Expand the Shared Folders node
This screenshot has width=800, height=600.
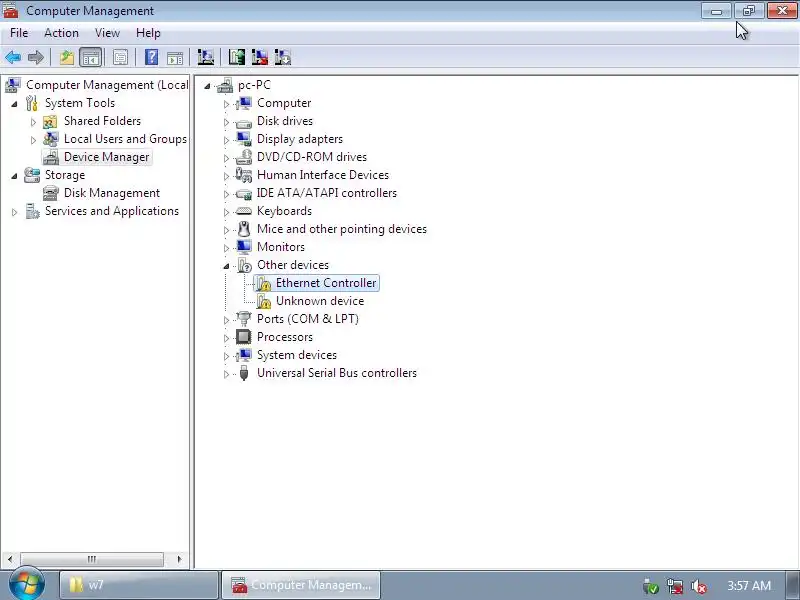tap(33, 122)
